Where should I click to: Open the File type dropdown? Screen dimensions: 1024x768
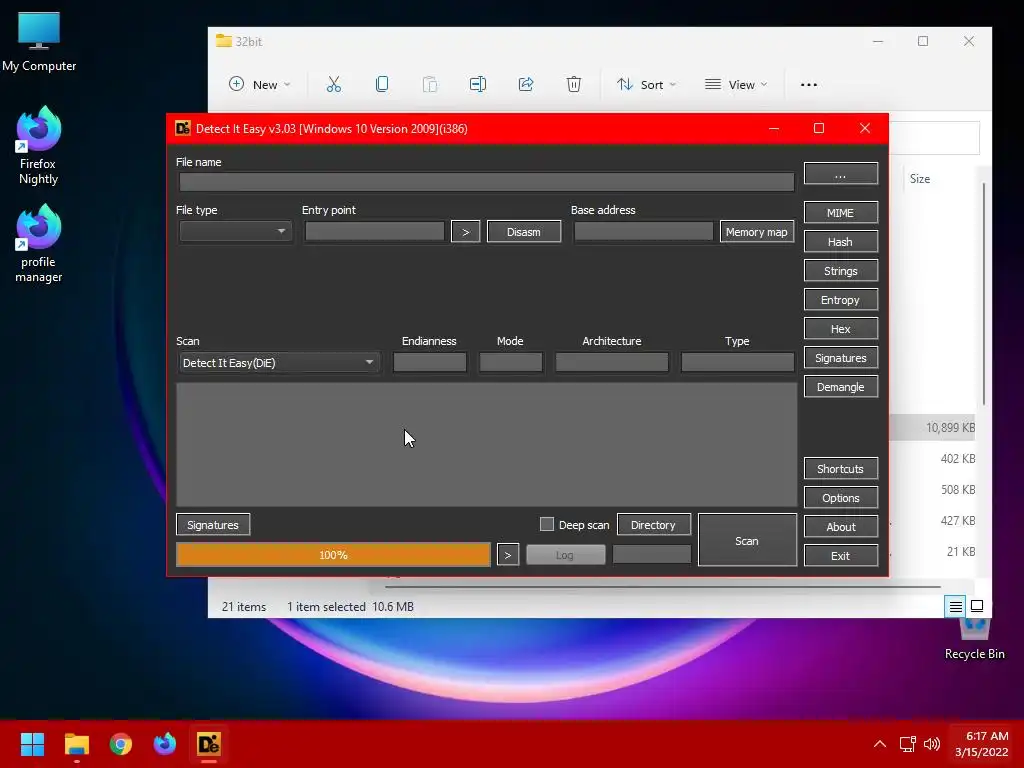click(x=234, y=231)
